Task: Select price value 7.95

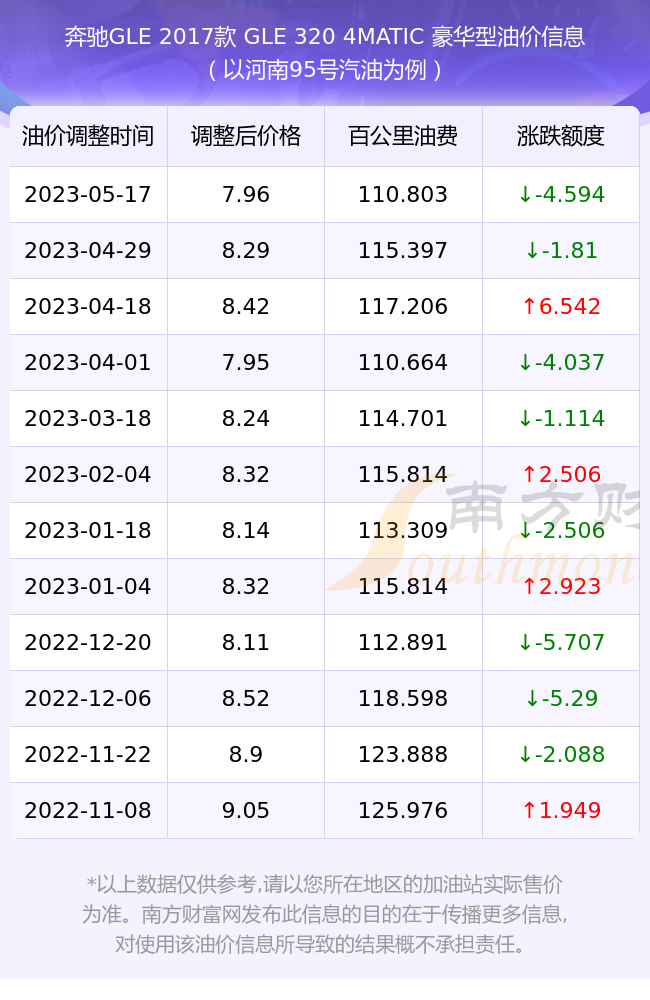Action: click(246, 363)
